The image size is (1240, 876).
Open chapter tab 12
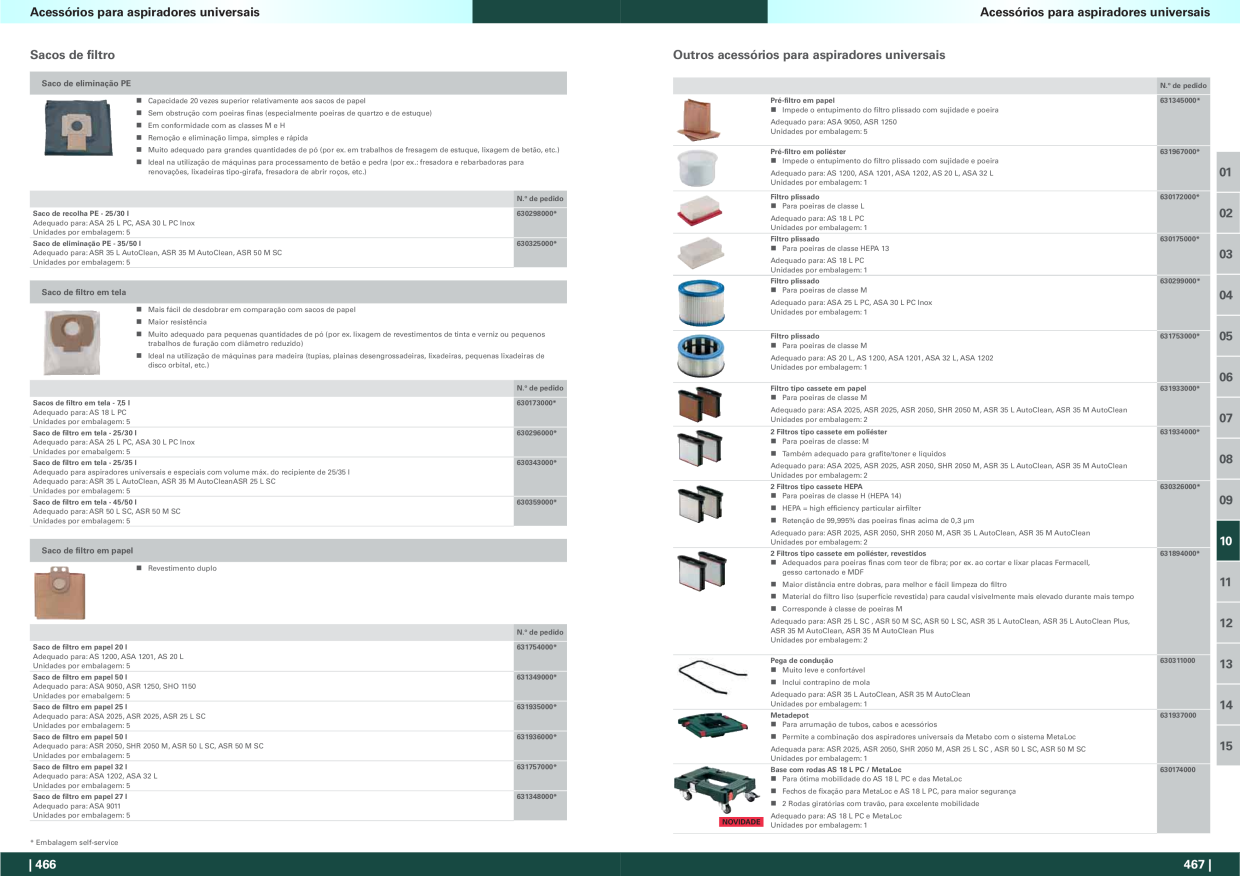click(1227, 623)
